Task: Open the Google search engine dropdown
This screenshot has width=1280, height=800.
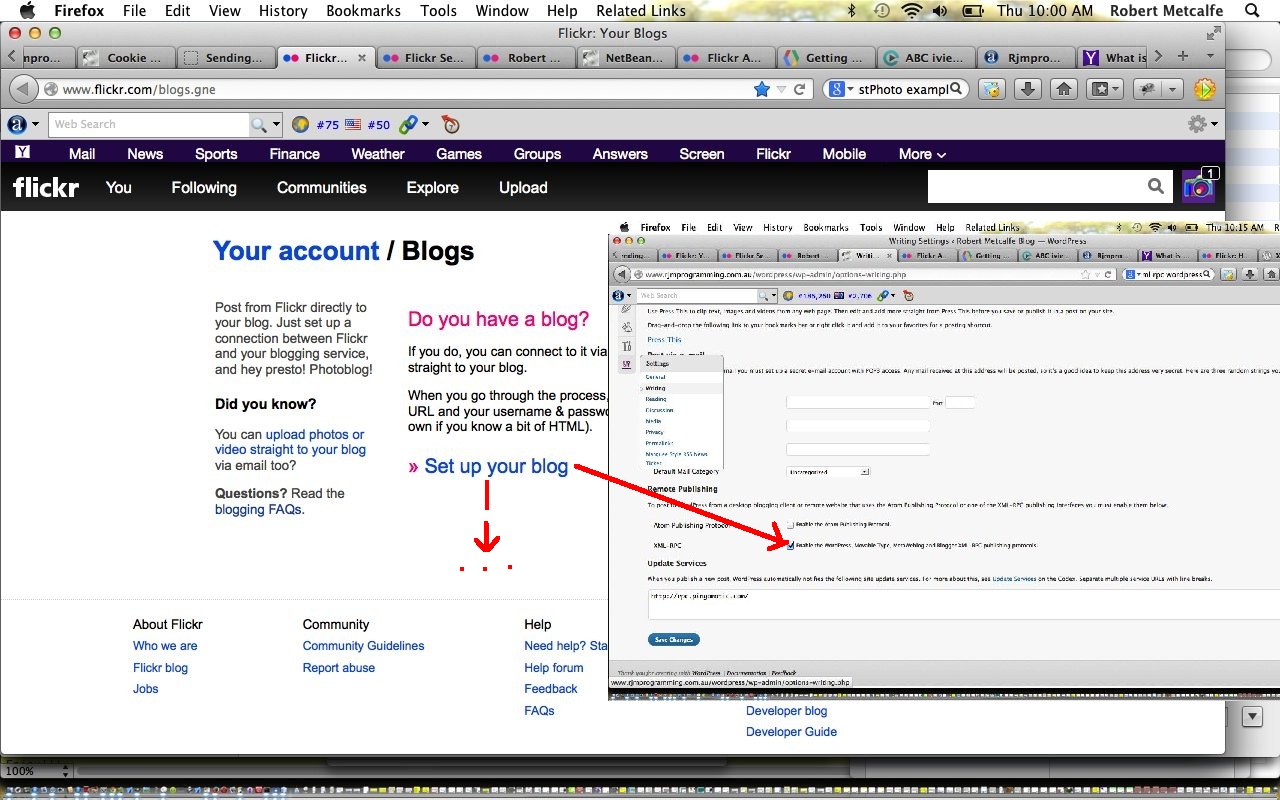Action: pos(841,89)
